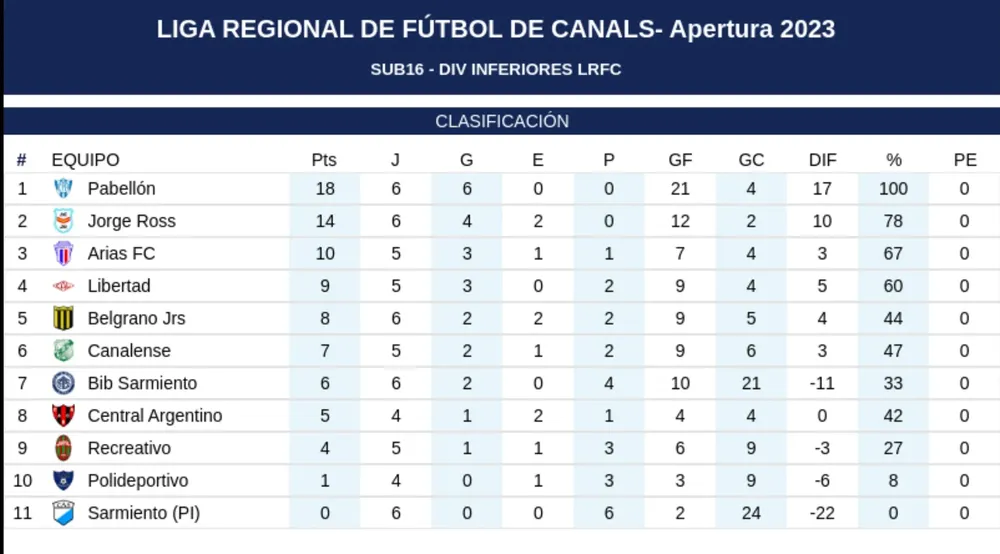
Task: Click the GF column header
Action: (x=680, y=160)
